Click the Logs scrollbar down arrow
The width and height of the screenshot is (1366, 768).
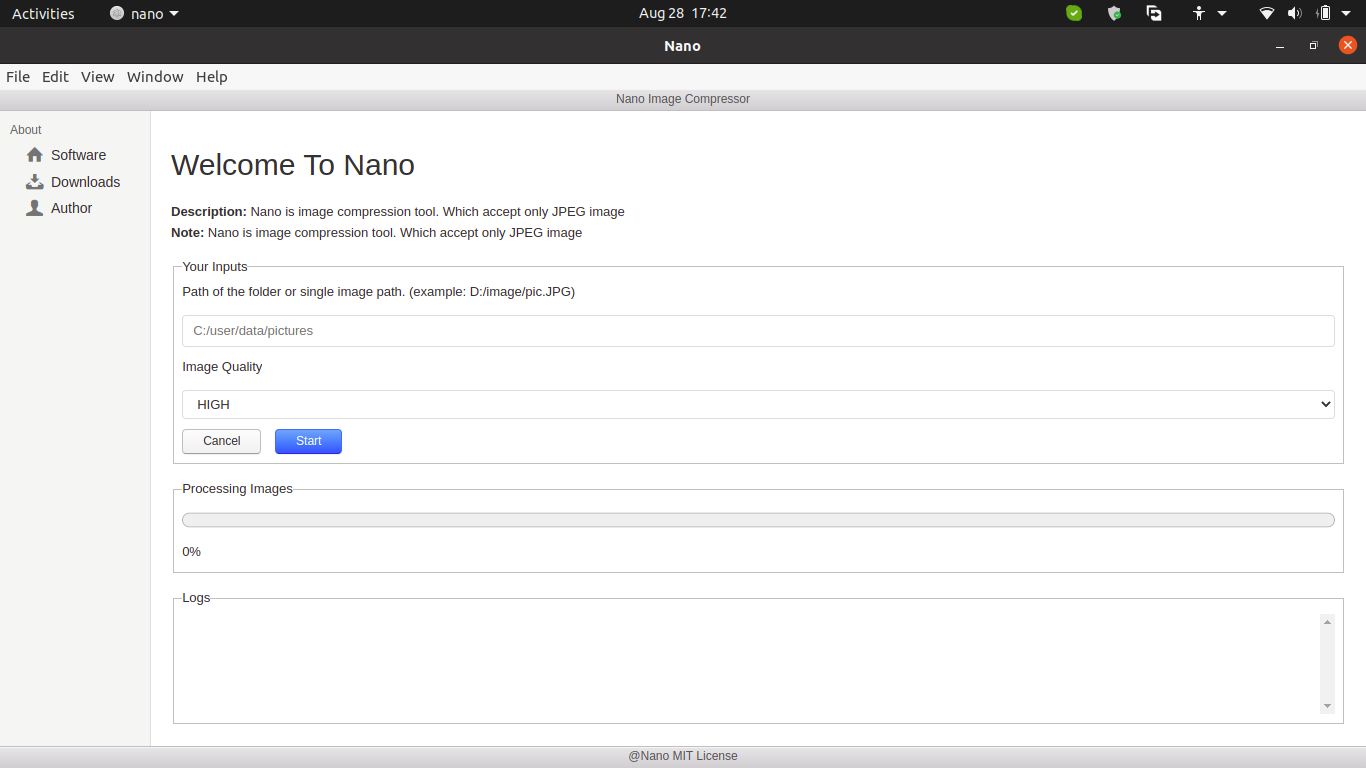tap(1328, 706)
